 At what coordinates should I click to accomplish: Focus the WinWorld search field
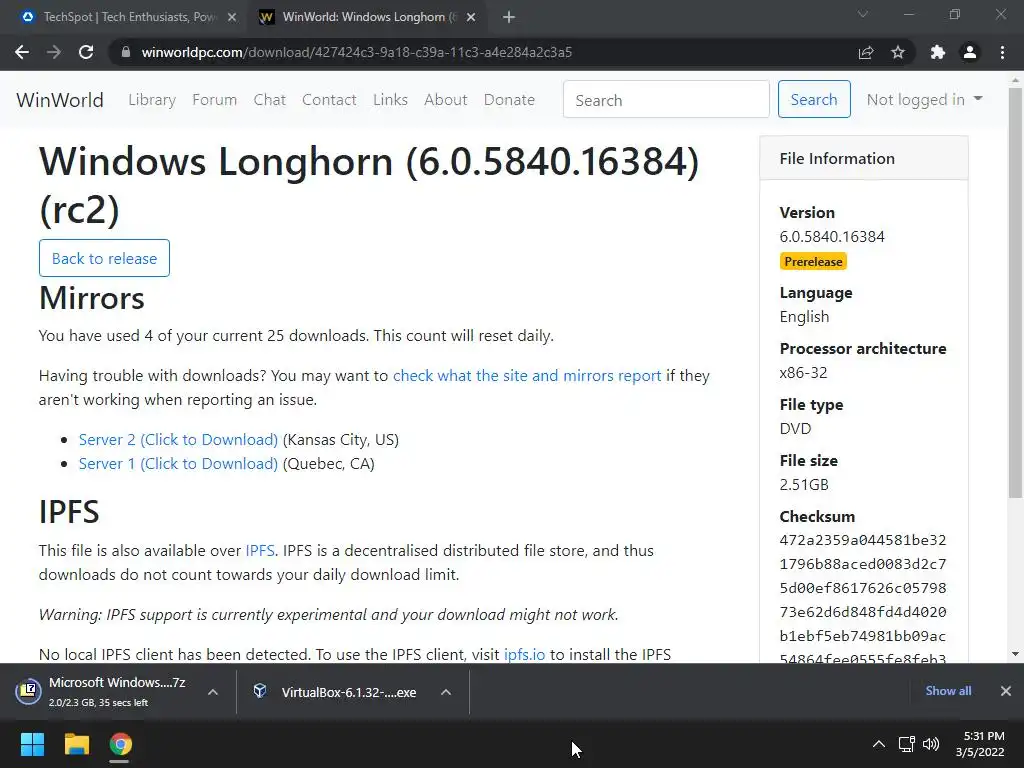click(666, 99)
